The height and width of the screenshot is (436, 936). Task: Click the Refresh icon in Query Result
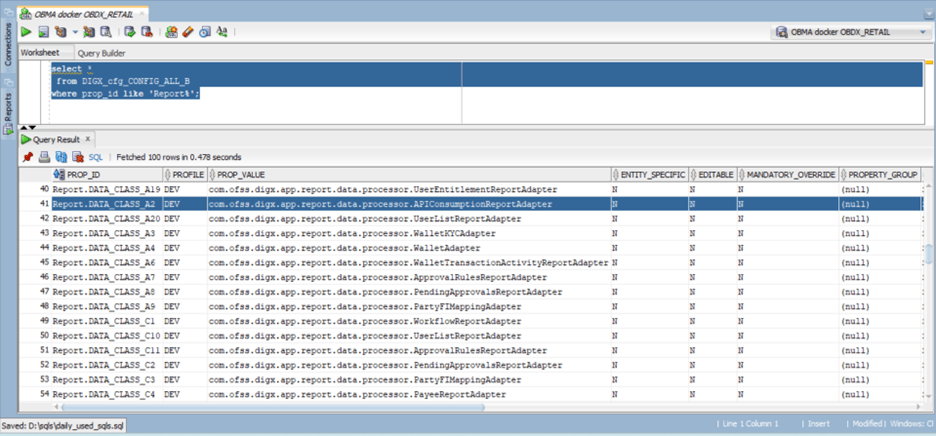coord(61,157)
